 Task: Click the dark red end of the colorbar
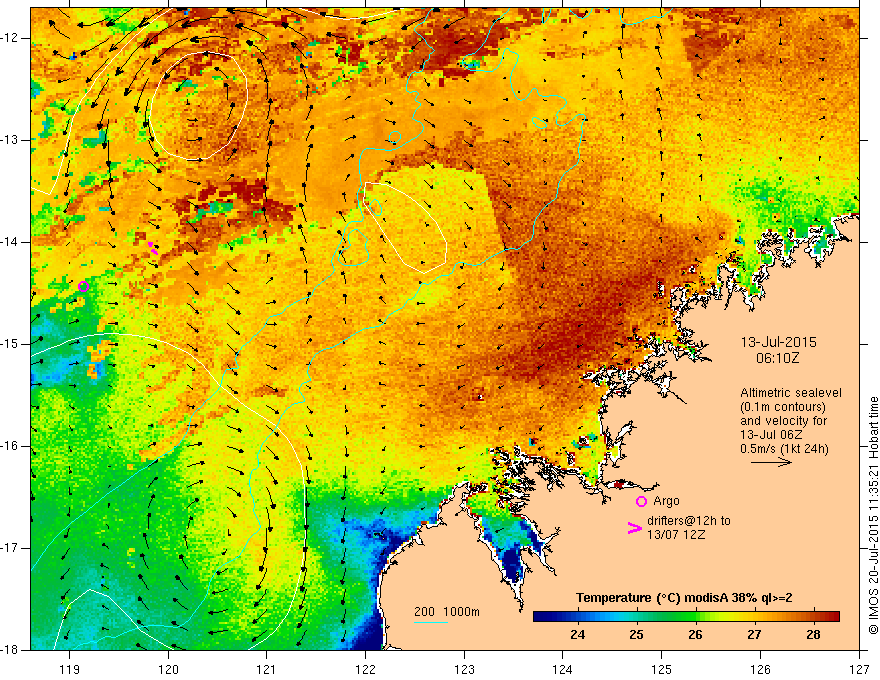(832, 617)
